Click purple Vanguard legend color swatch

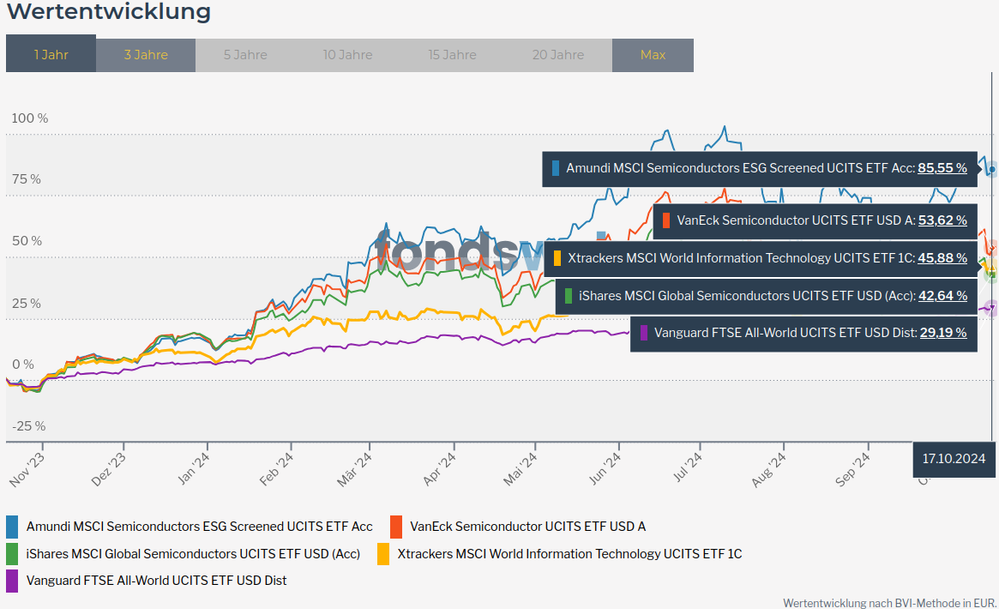(x=12, y=580)
